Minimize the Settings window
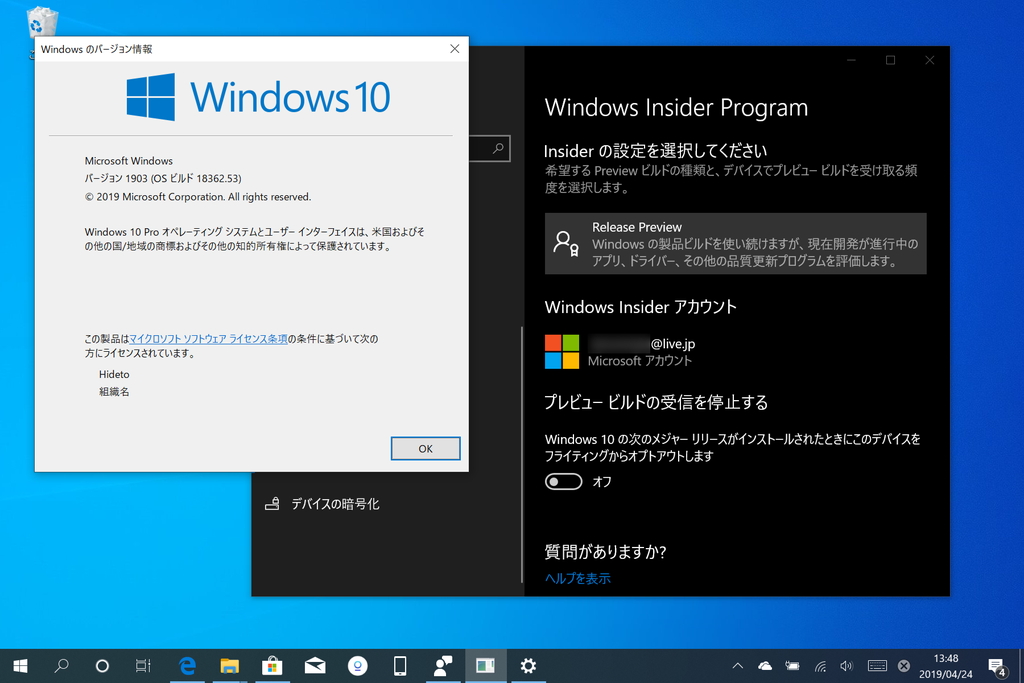Viewport: 1024px width, 683px height. pyautogui.click(x=851, y=60)
